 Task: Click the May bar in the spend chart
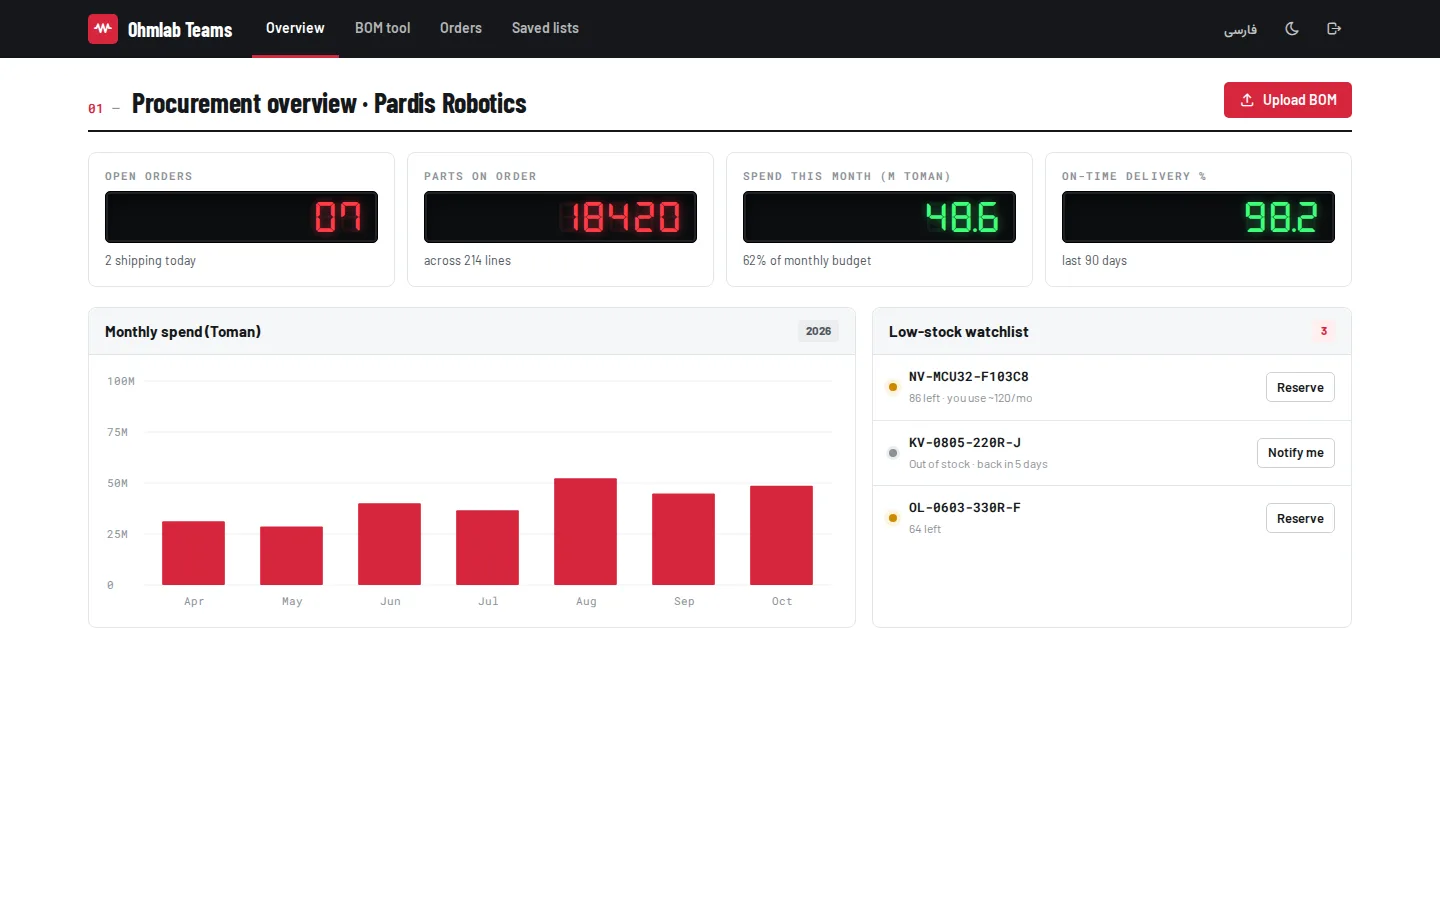291,556
